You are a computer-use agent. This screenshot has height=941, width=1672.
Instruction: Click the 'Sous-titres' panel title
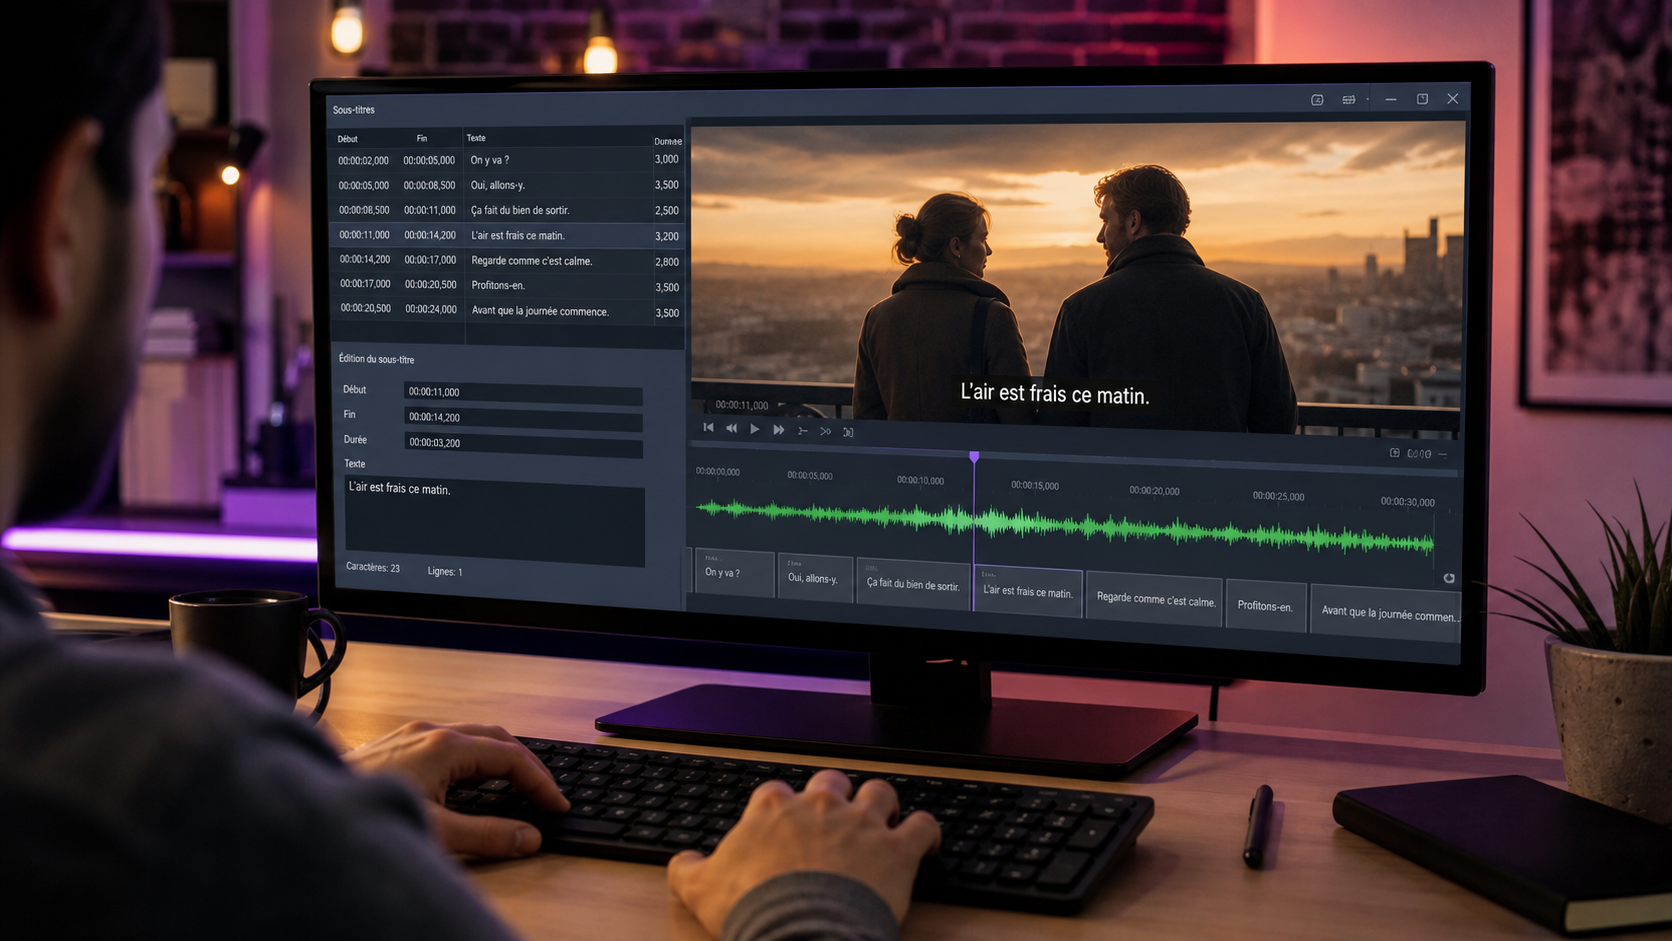point(354,110)
